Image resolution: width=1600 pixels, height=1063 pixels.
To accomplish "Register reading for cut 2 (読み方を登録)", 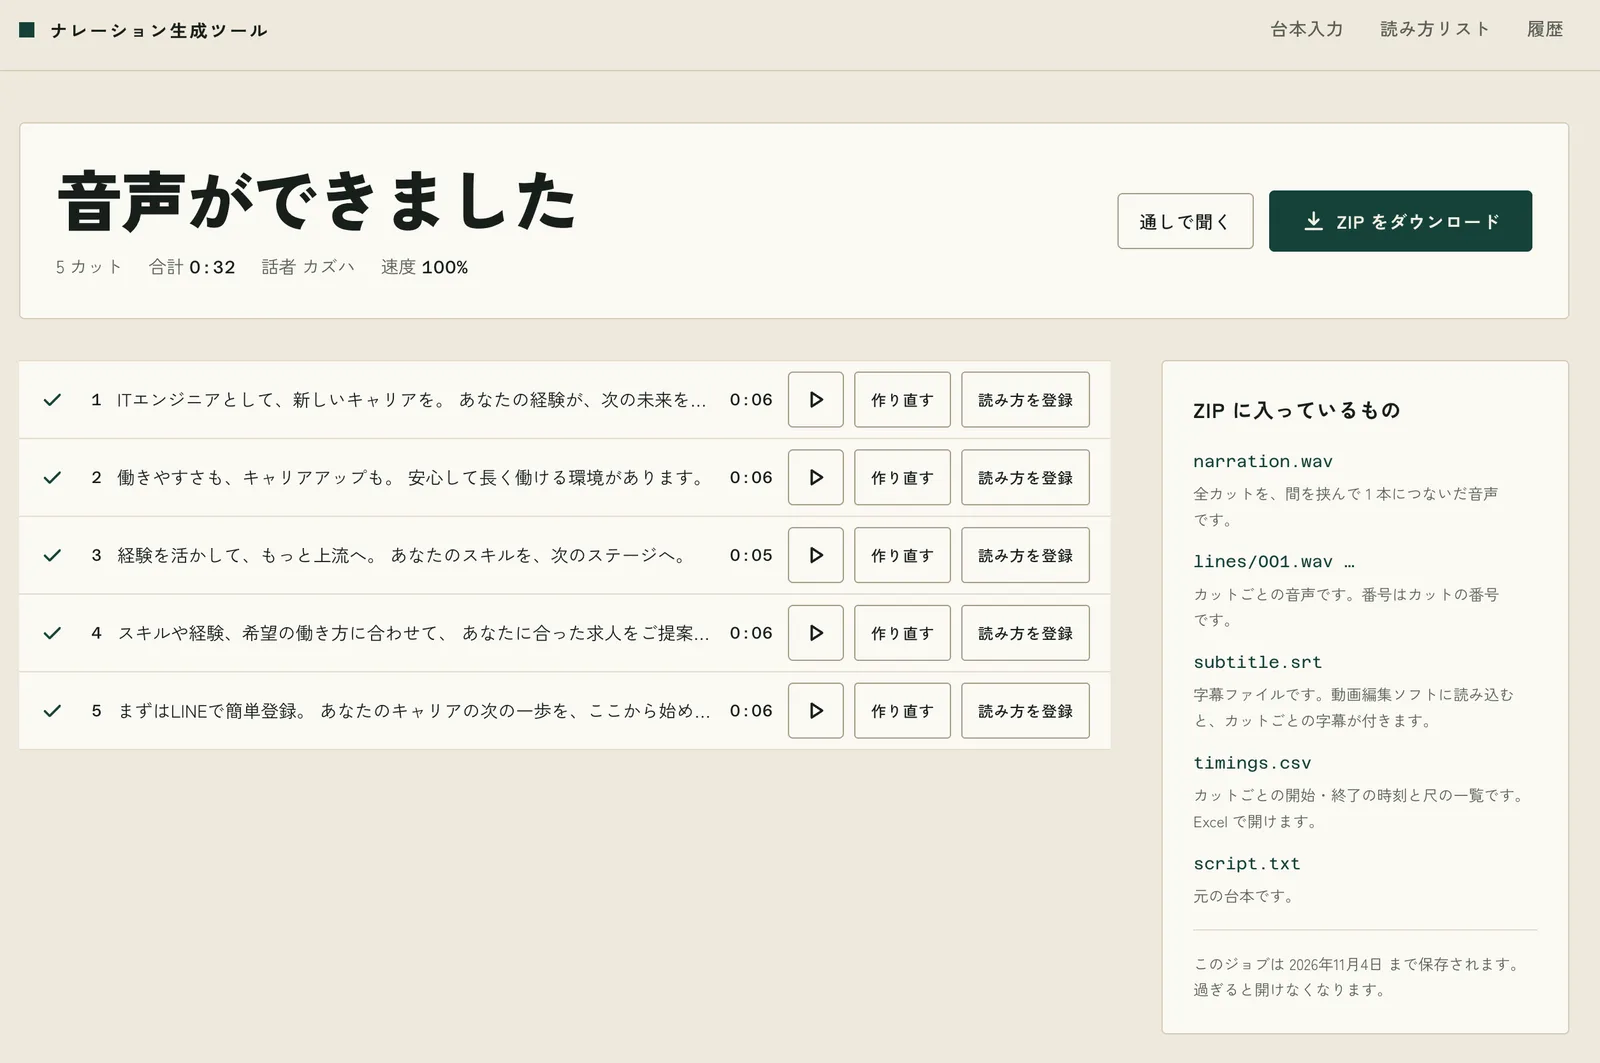I will (x=1025, y=478).
